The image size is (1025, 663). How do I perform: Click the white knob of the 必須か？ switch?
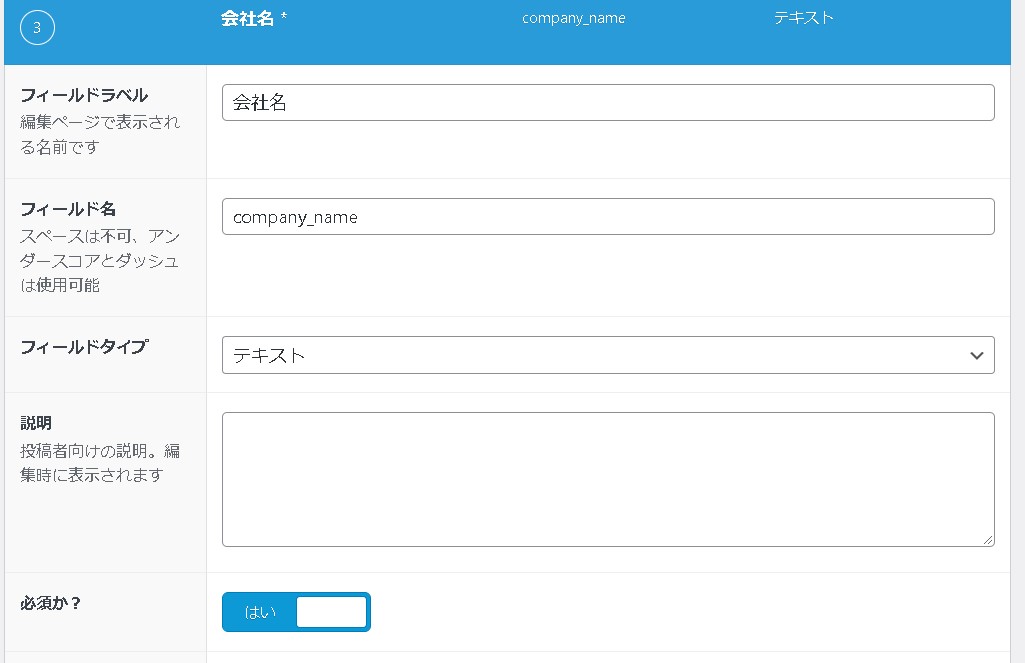pyautogui.click(x=332, y=612)
